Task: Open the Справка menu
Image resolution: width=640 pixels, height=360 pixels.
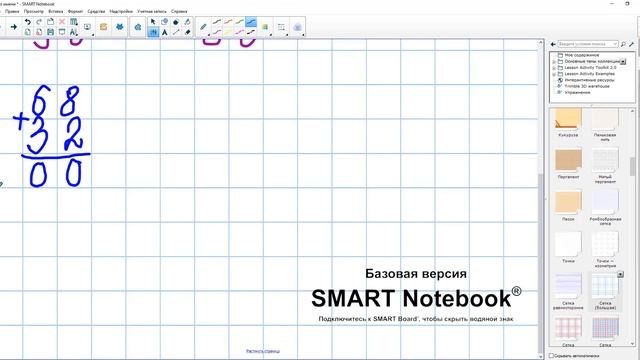Action: (x=179, y=11)
